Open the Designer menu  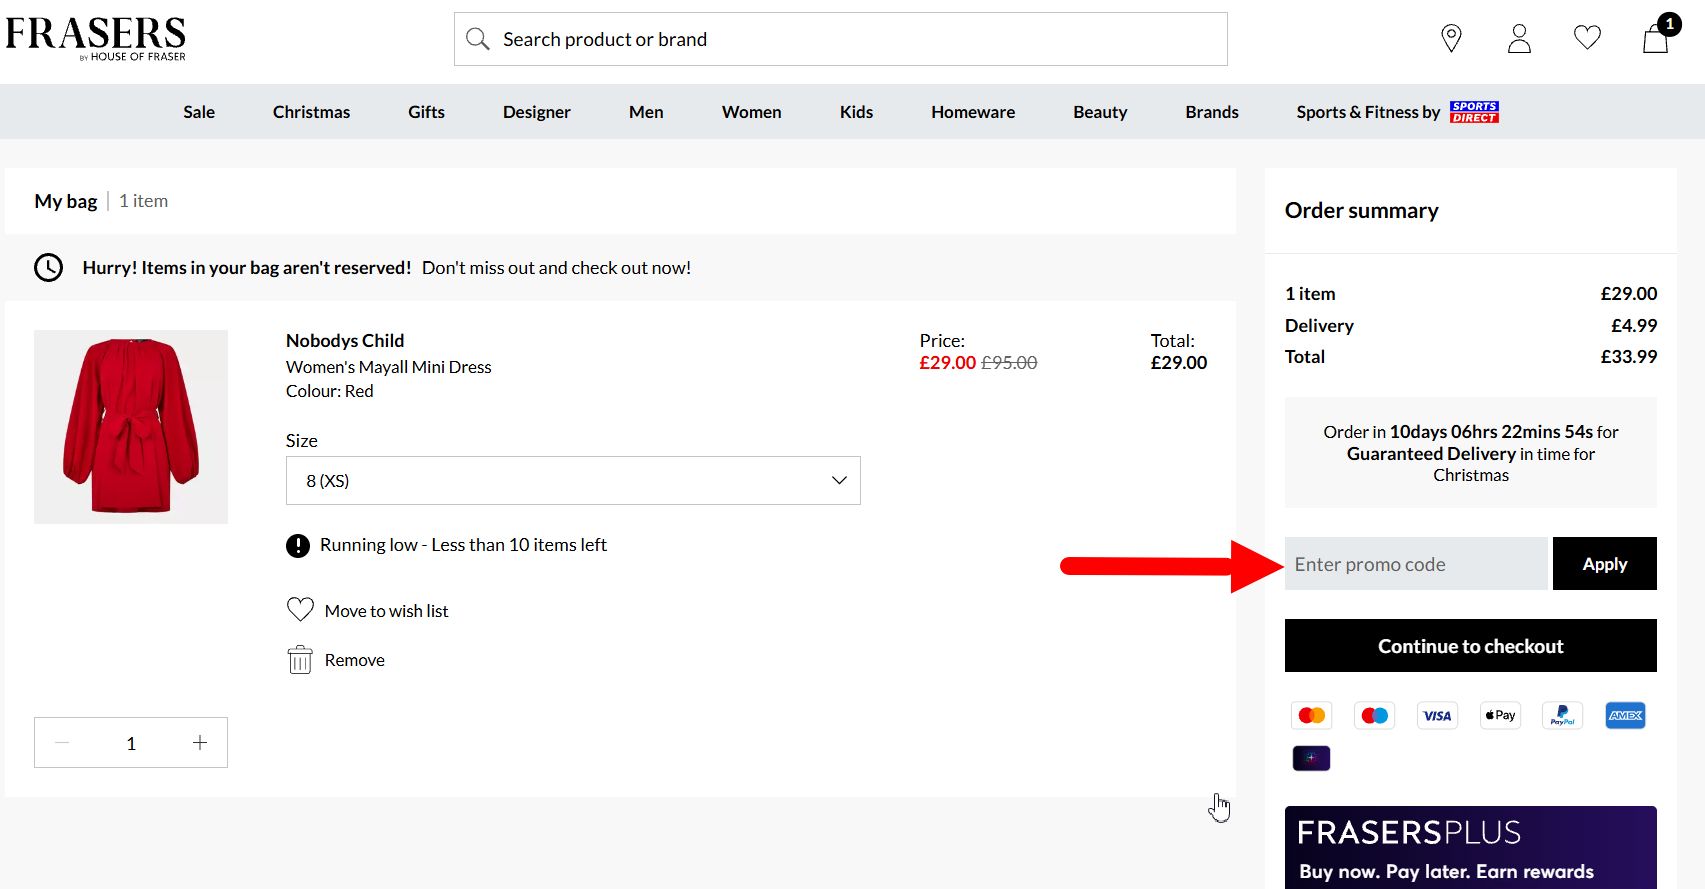coord(537,112)
